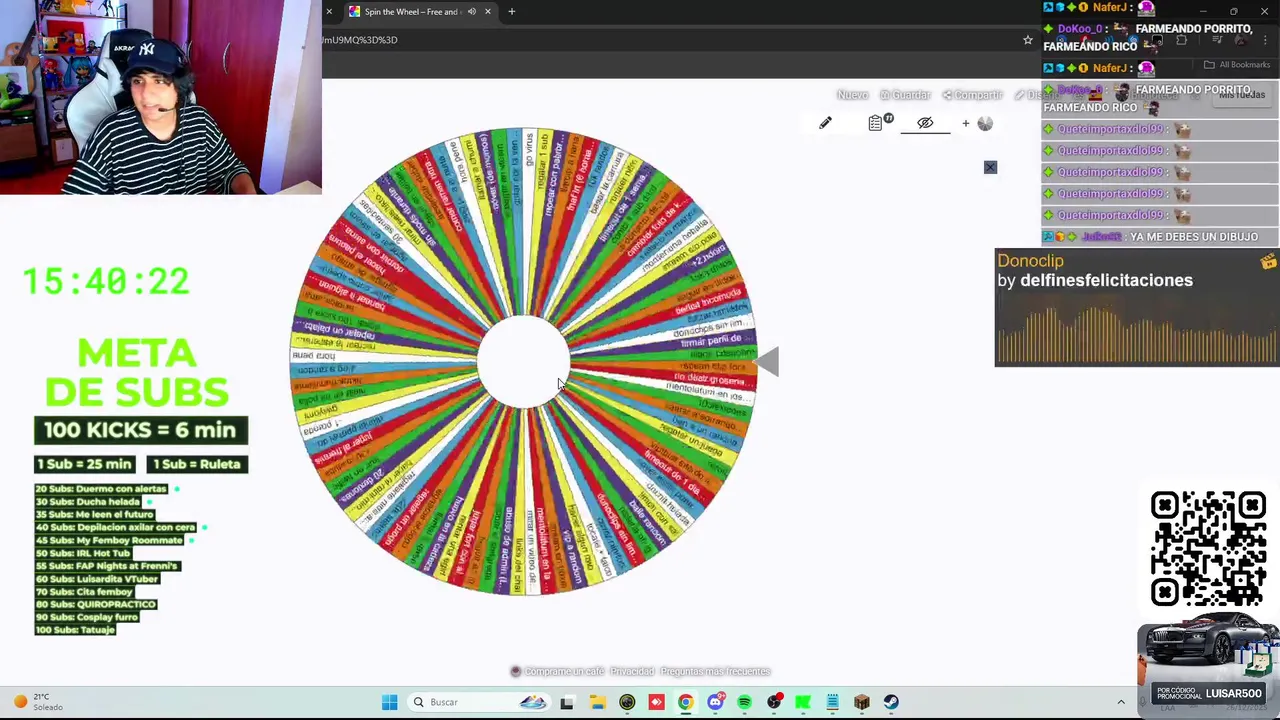Image resolution: width=1280 pixels, height=720 pixels.
Task: Open a new browser tab
Action: click(511, 12)
